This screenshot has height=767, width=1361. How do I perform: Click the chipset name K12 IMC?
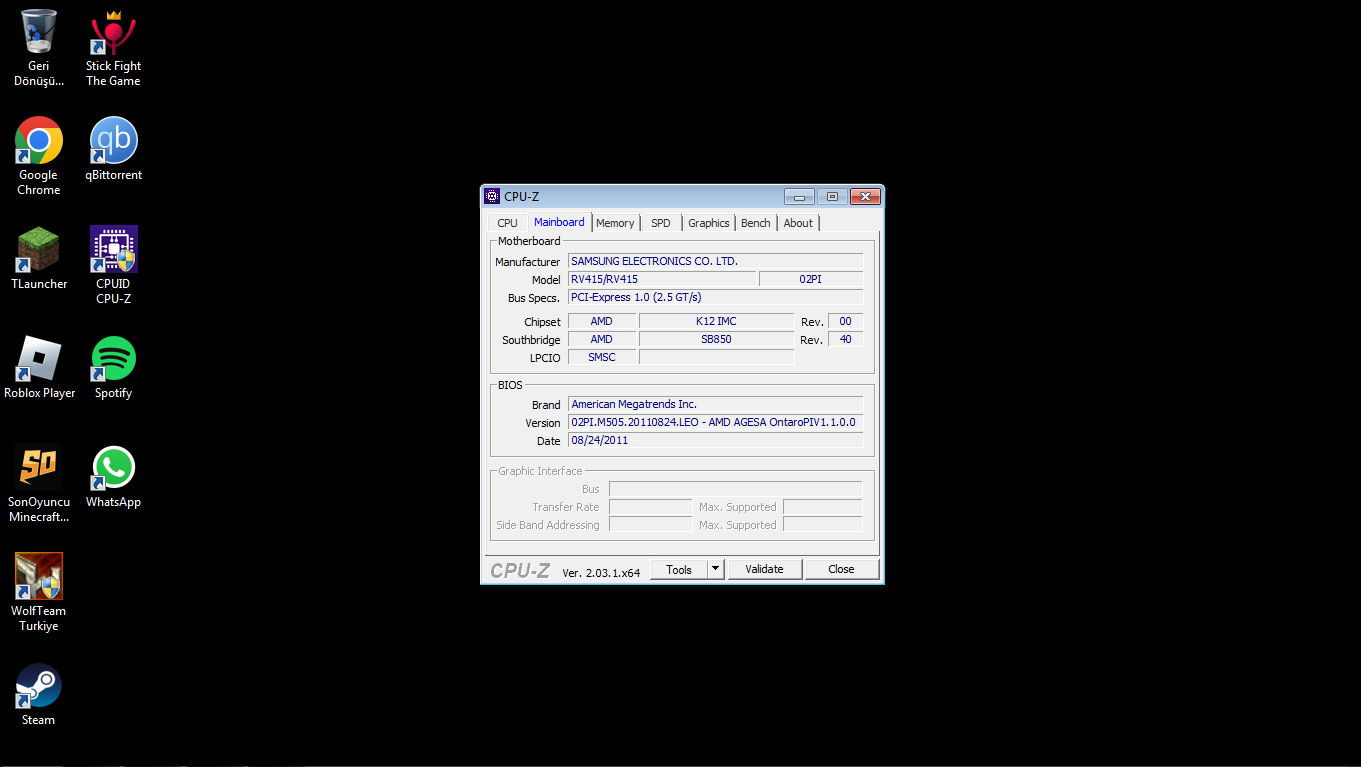[716, 321]
